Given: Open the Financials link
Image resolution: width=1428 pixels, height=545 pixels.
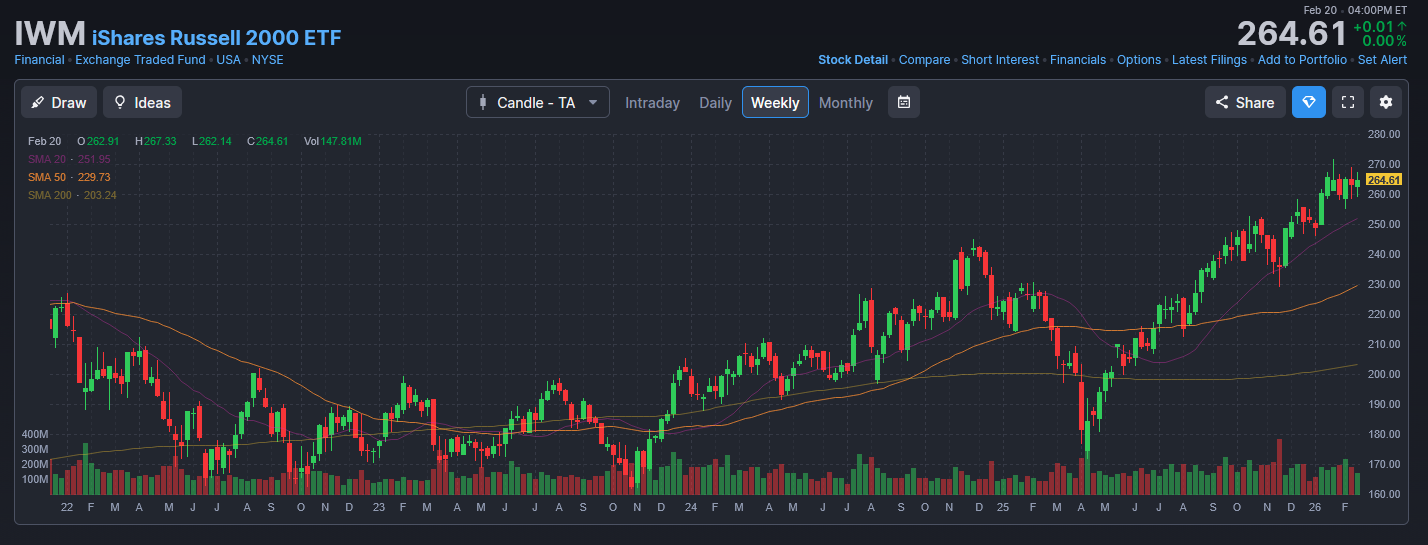Looking at the screenshot, I should pyautogui.click(x=1078, y=60).
